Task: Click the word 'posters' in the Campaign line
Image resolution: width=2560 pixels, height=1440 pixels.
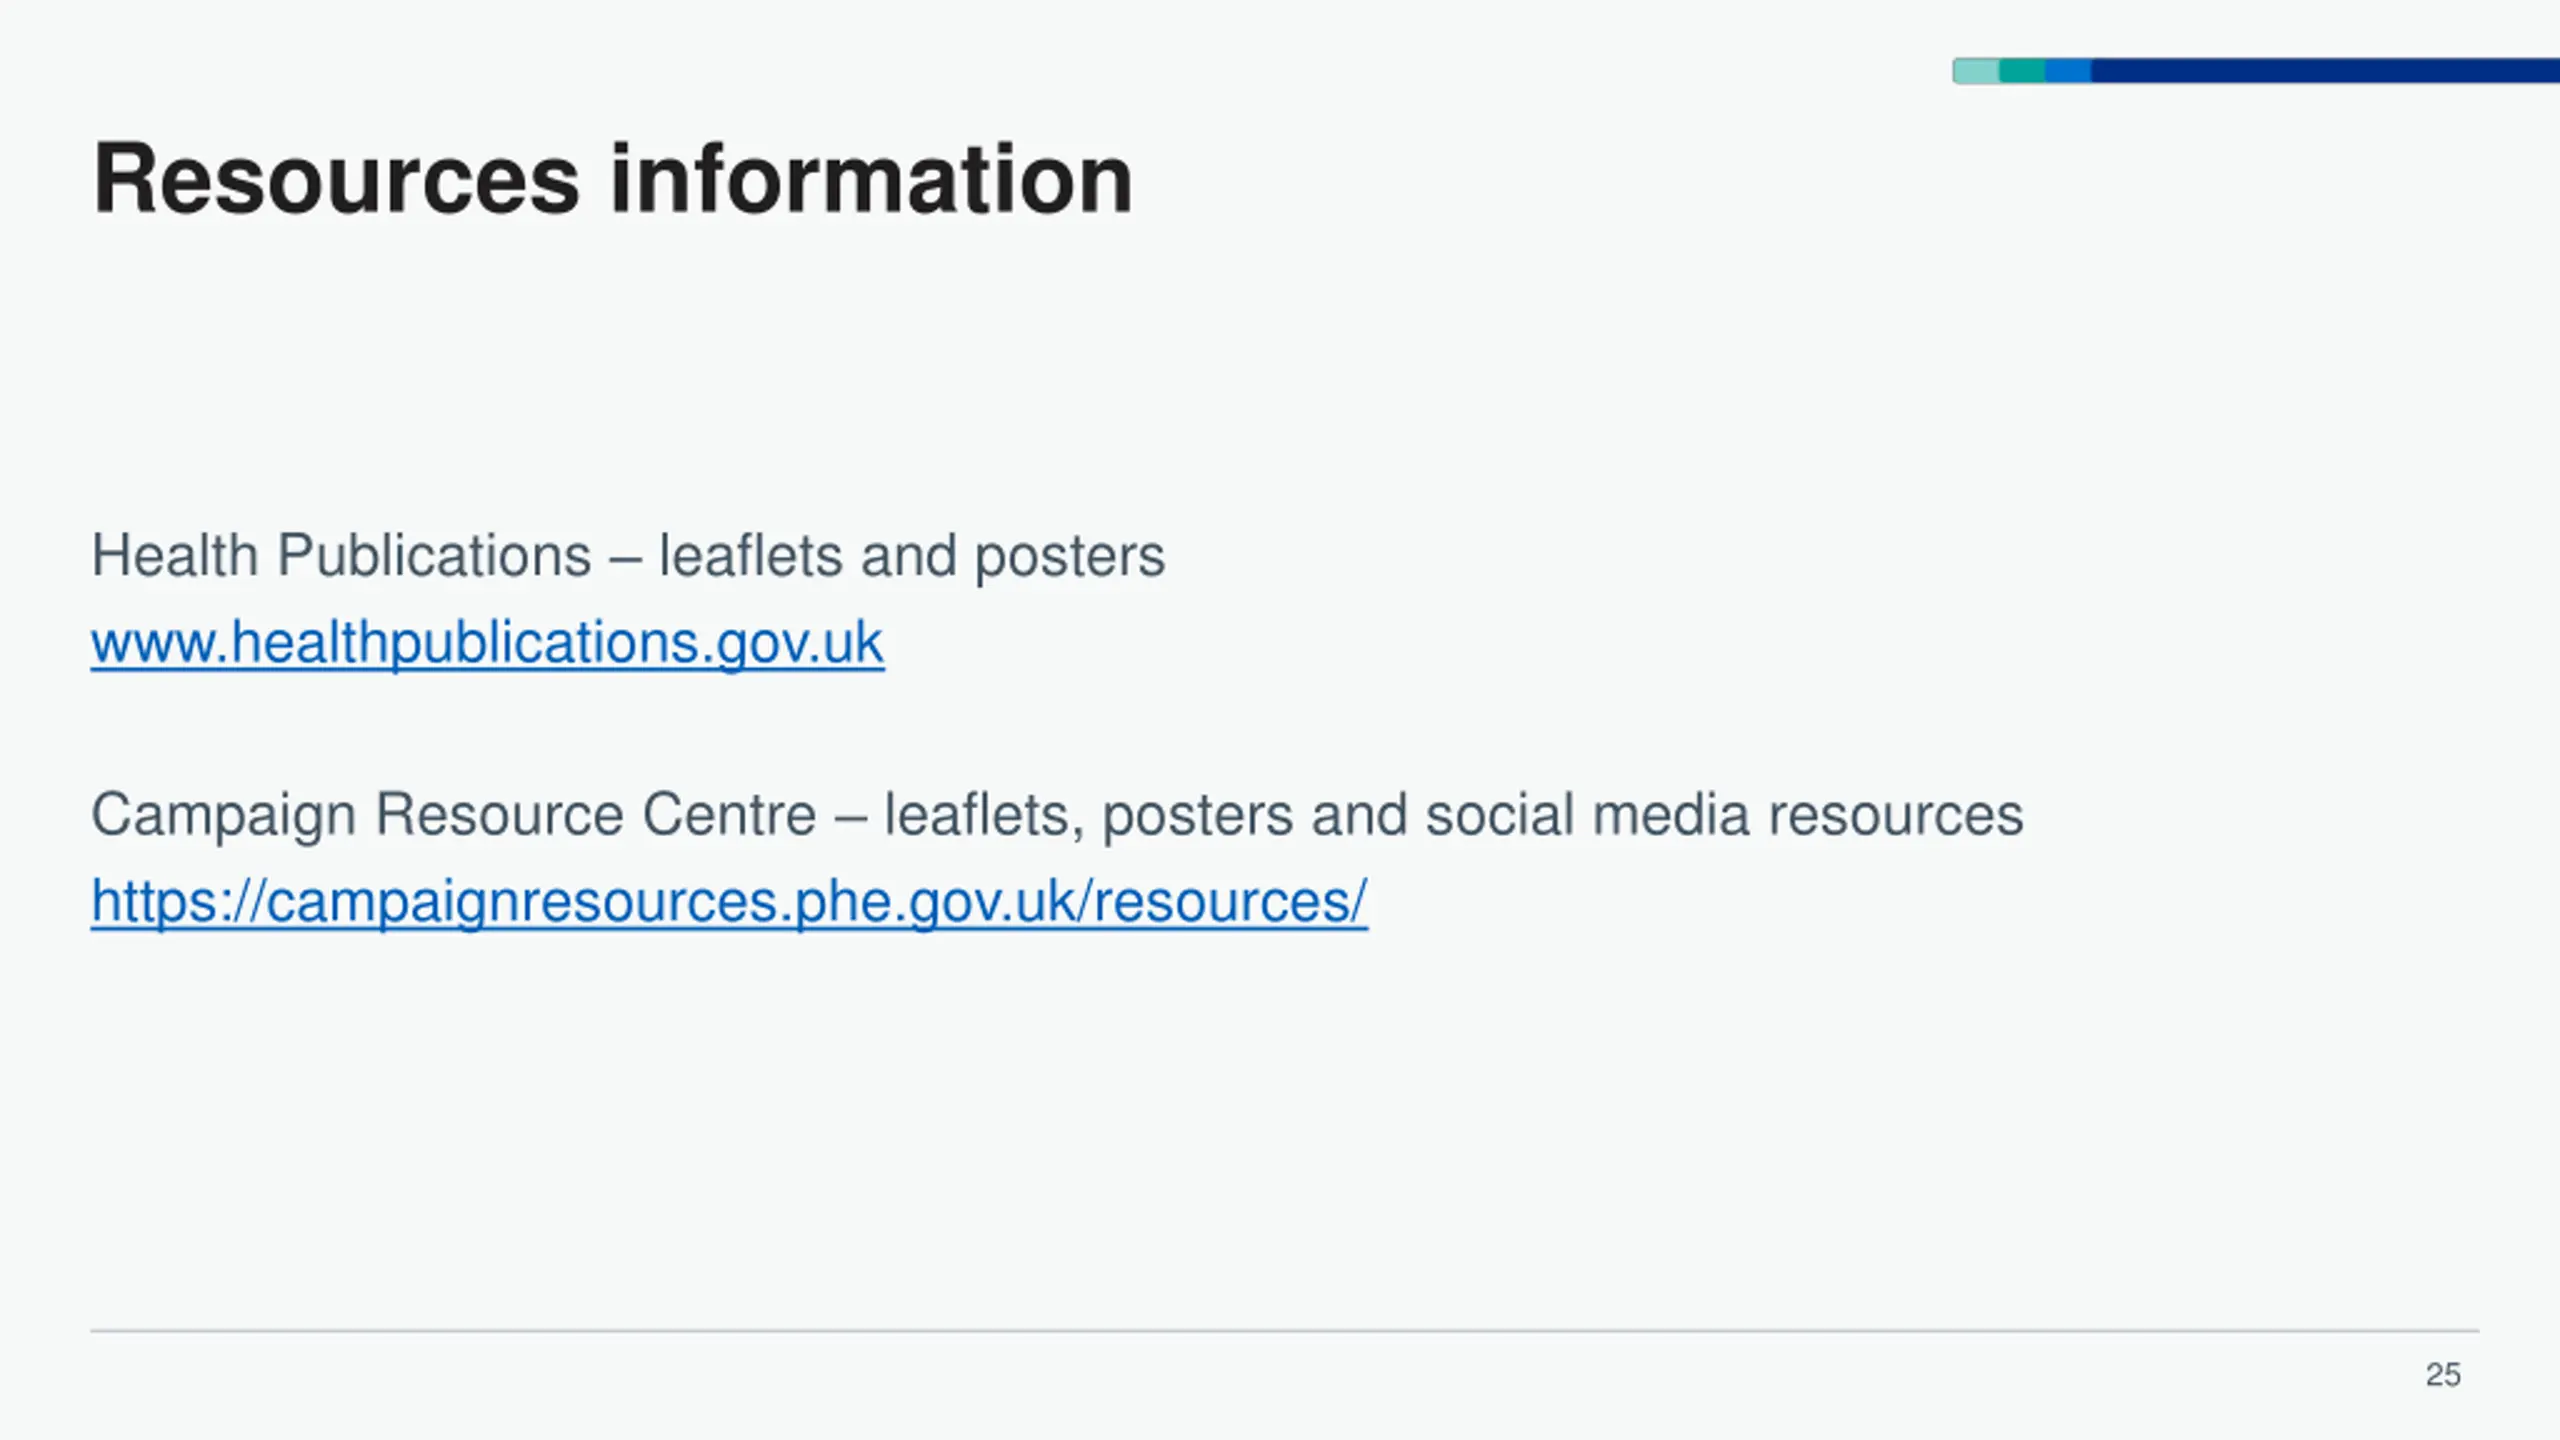Action: [x=1198, y=814]
